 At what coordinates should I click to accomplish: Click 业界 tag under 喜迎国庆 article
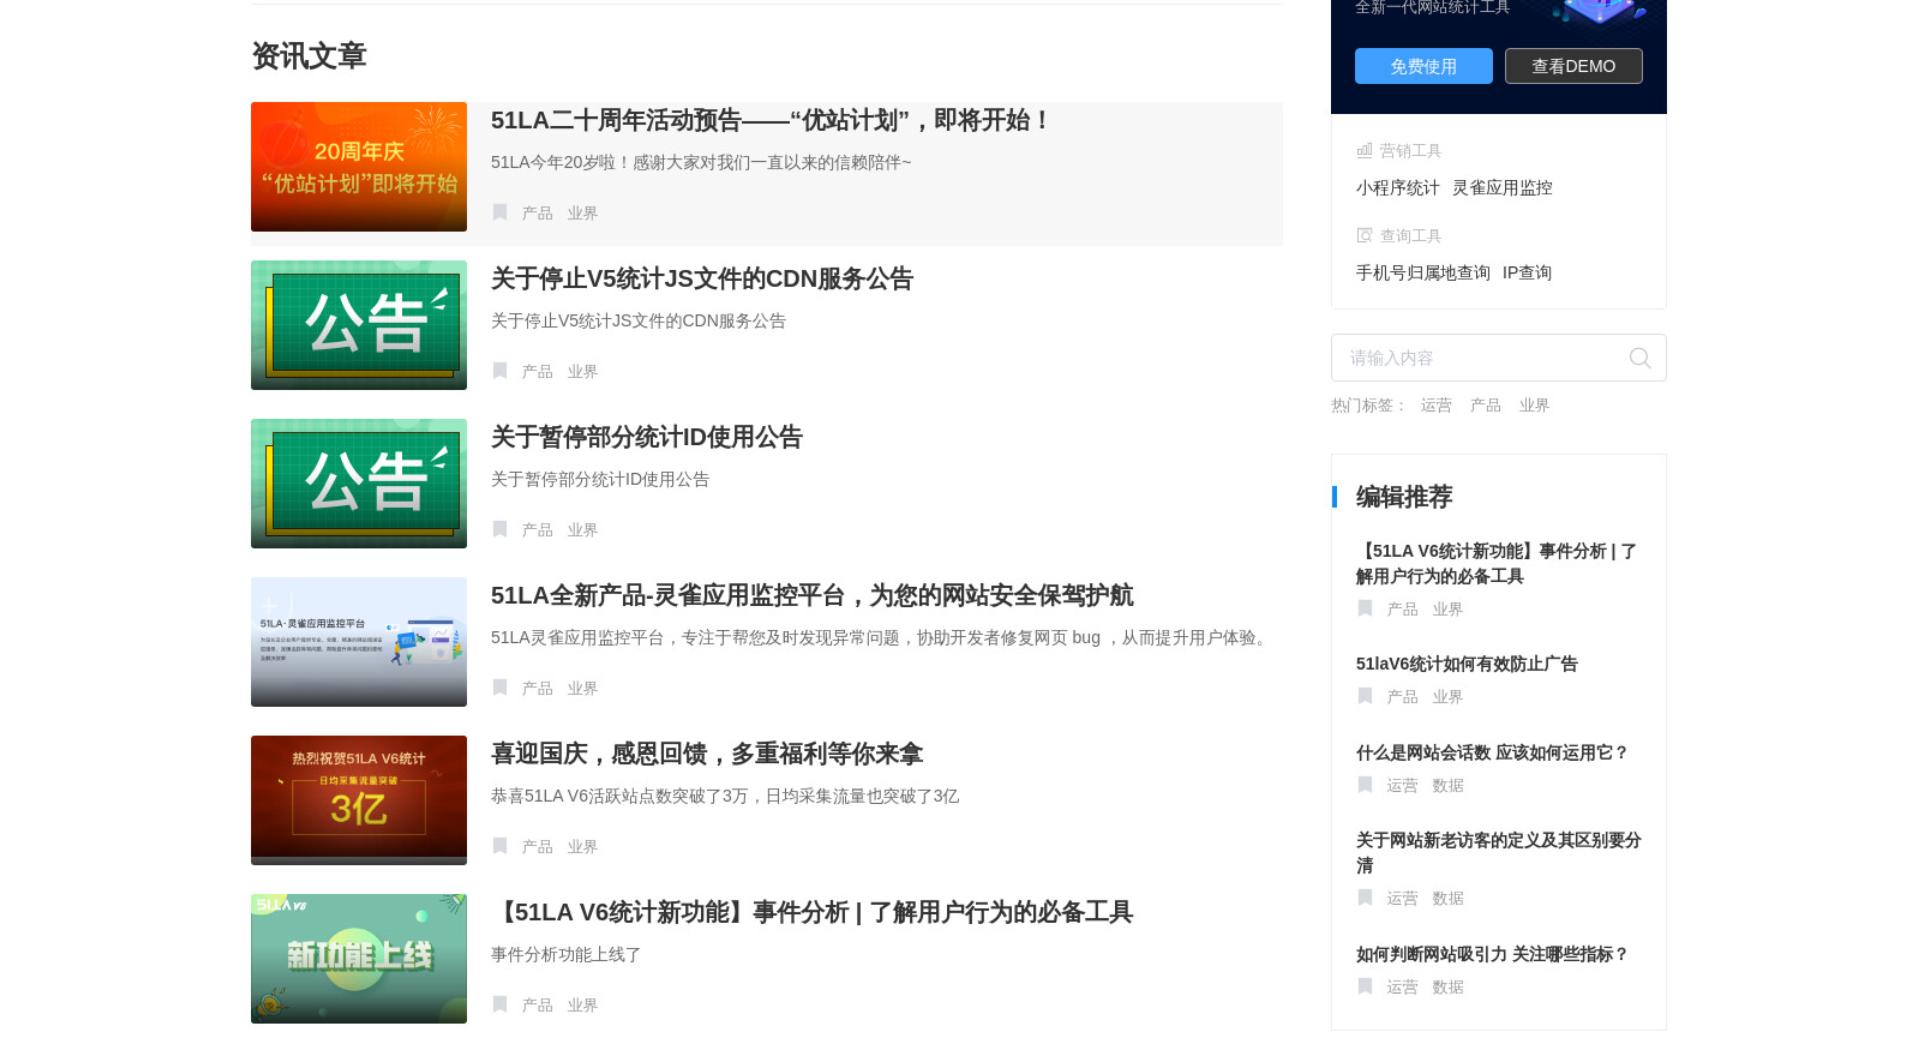[x=582, y=846]
